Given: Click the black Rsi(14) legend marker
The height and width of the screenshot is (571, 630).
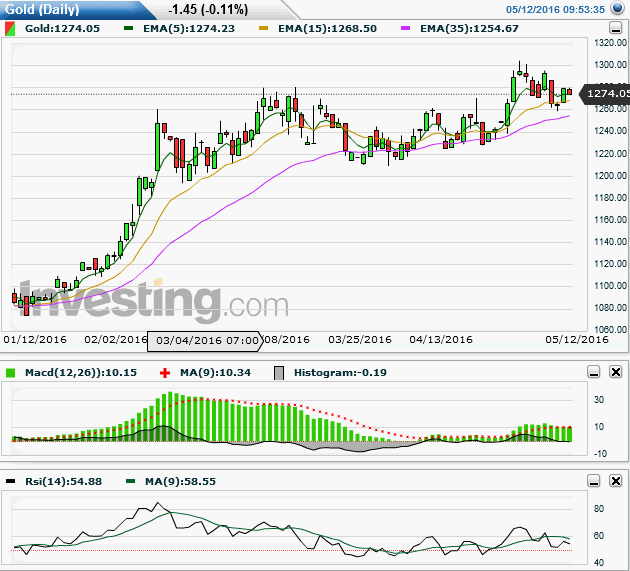Looking at the screenshot, I should (10, 481).
